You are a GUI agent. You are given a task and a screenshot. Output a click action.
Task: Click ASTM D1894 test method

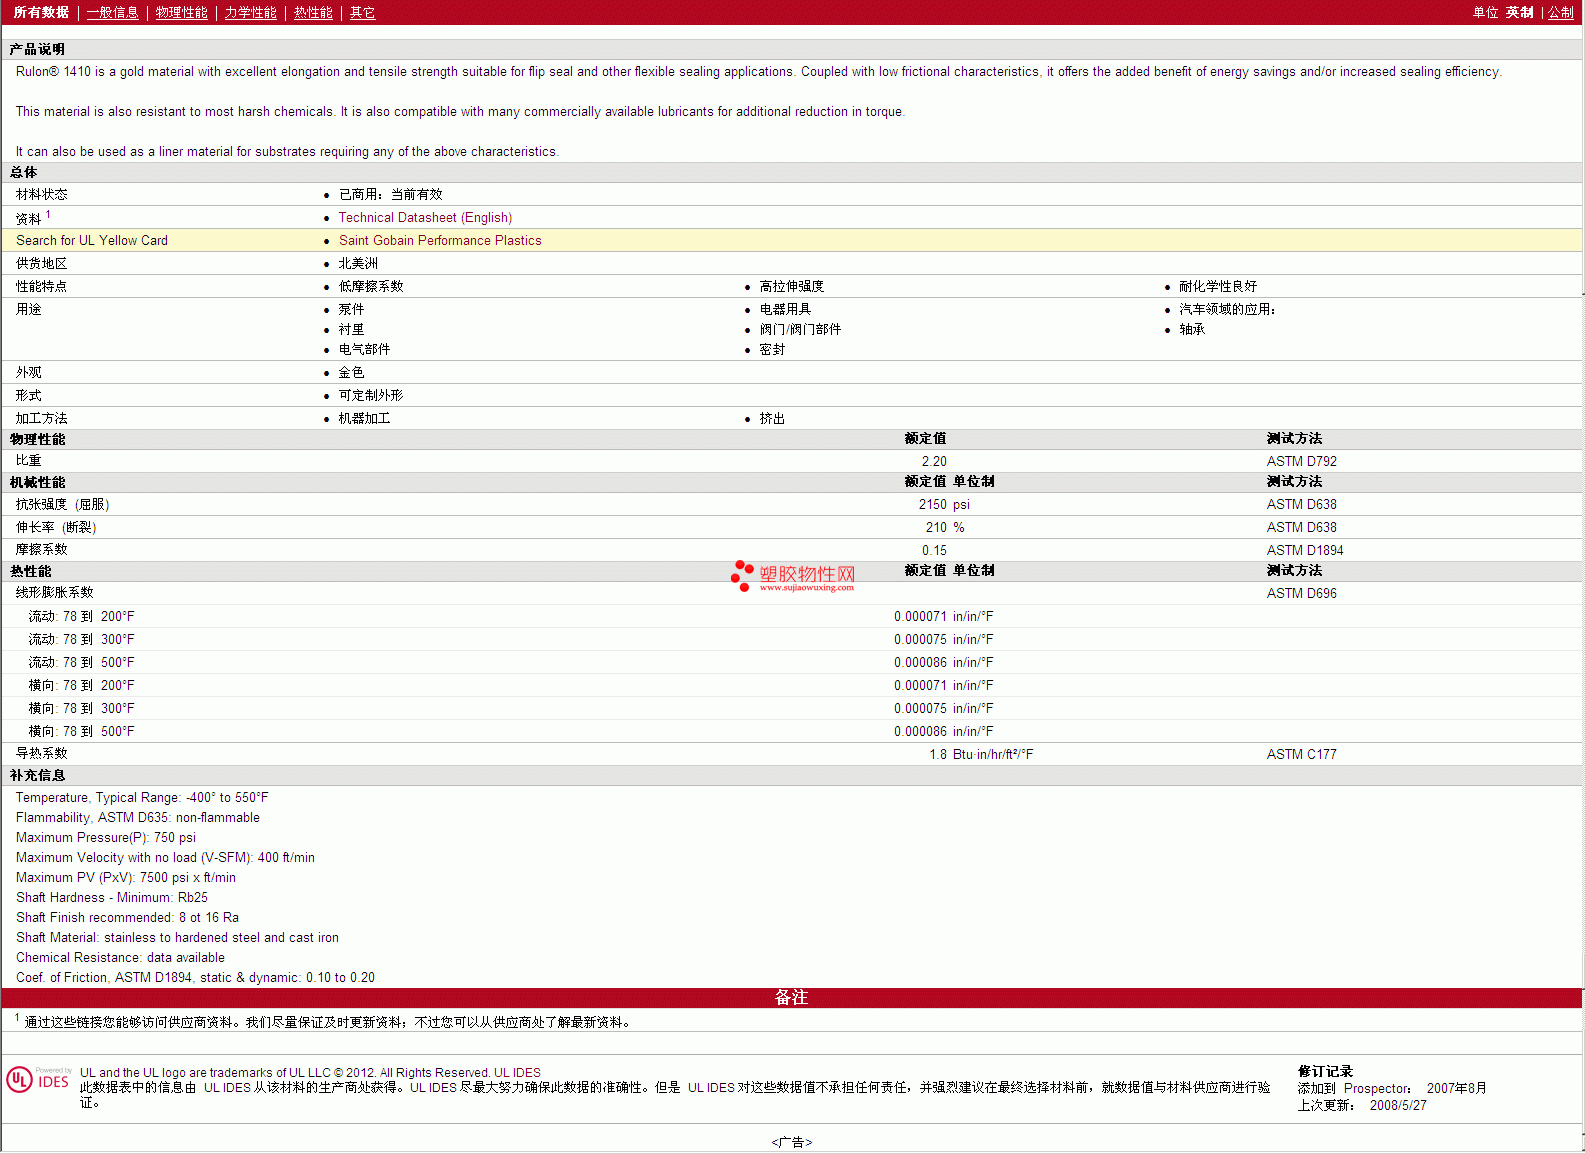pos(1305,551)
